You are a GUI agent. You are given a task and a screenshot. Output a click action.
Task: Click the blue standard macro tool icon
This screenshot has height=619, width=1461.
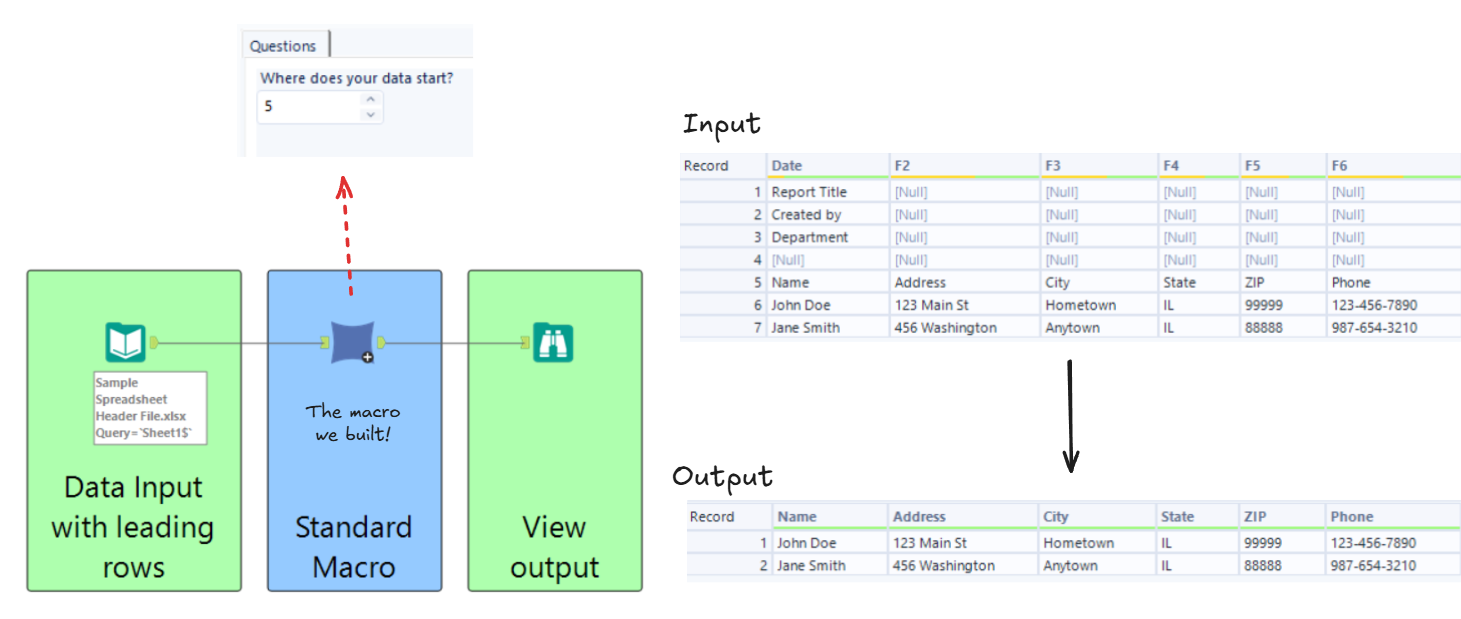351,342
